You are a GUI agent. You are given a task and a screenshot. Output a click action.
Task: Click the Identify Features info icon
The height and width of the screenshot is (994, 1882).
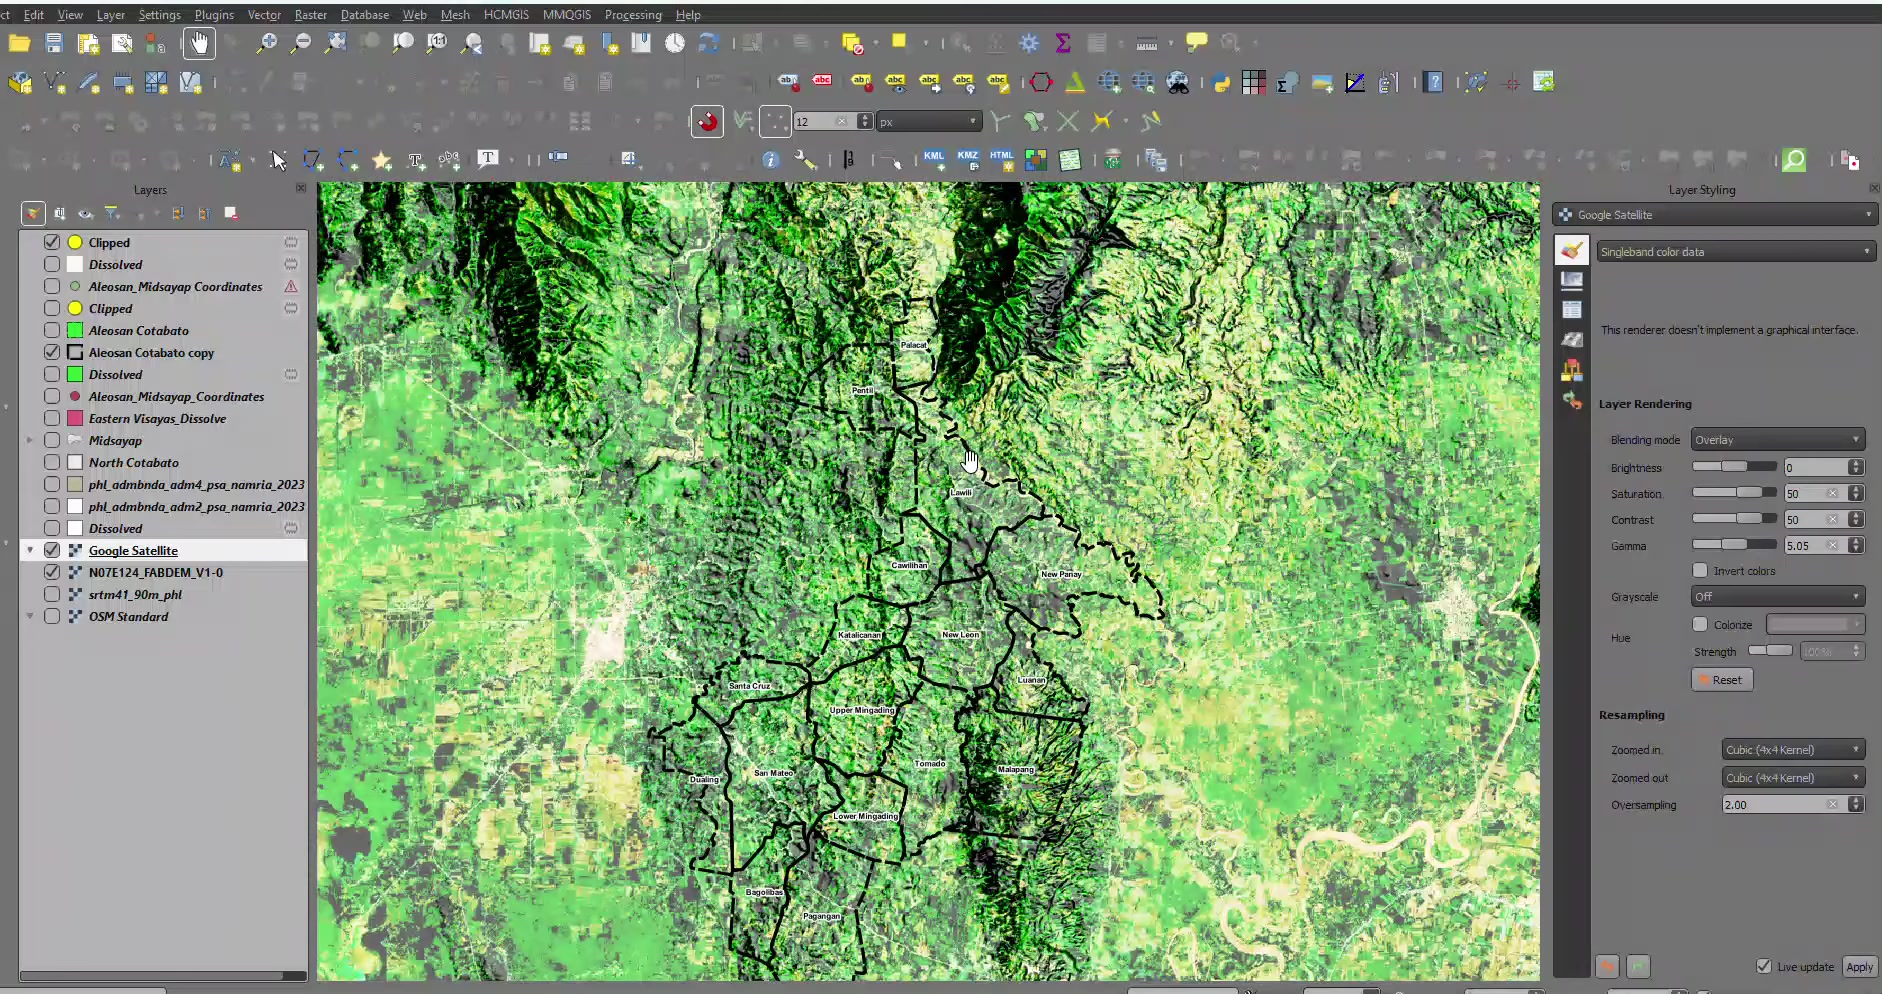[770, 160]
